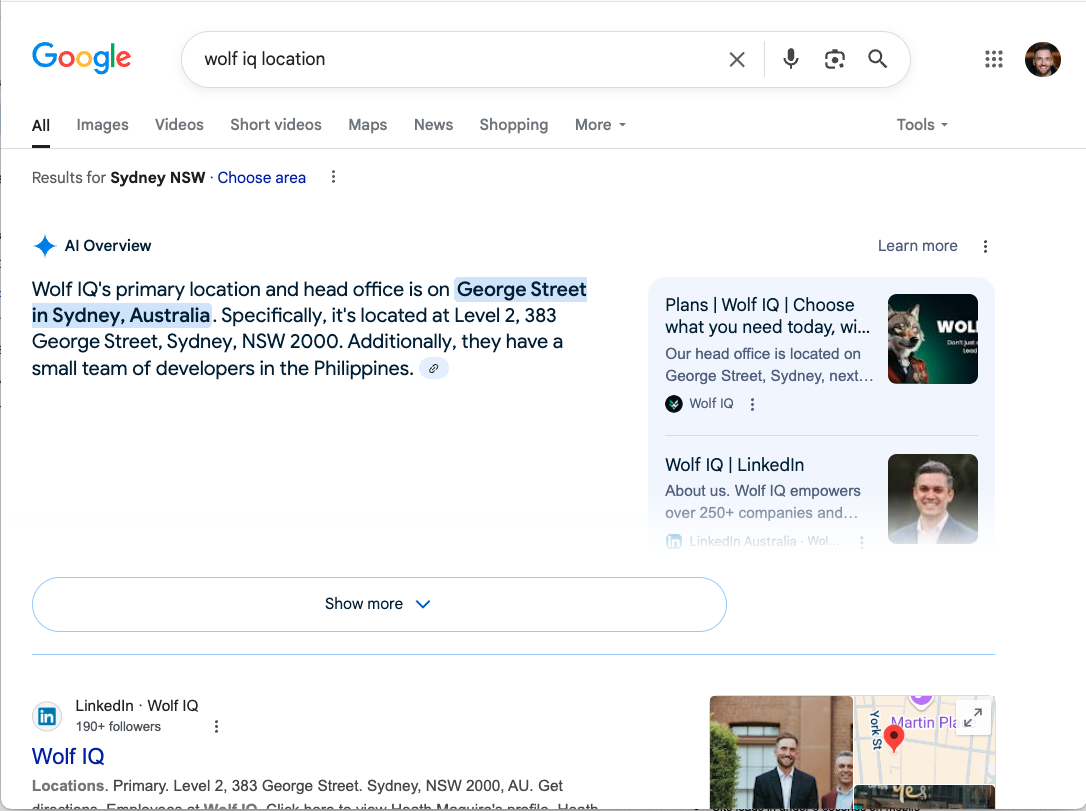Open the Short videos tab
Viewport: 1086px width, 811px height.
click(x=276, y=125)
